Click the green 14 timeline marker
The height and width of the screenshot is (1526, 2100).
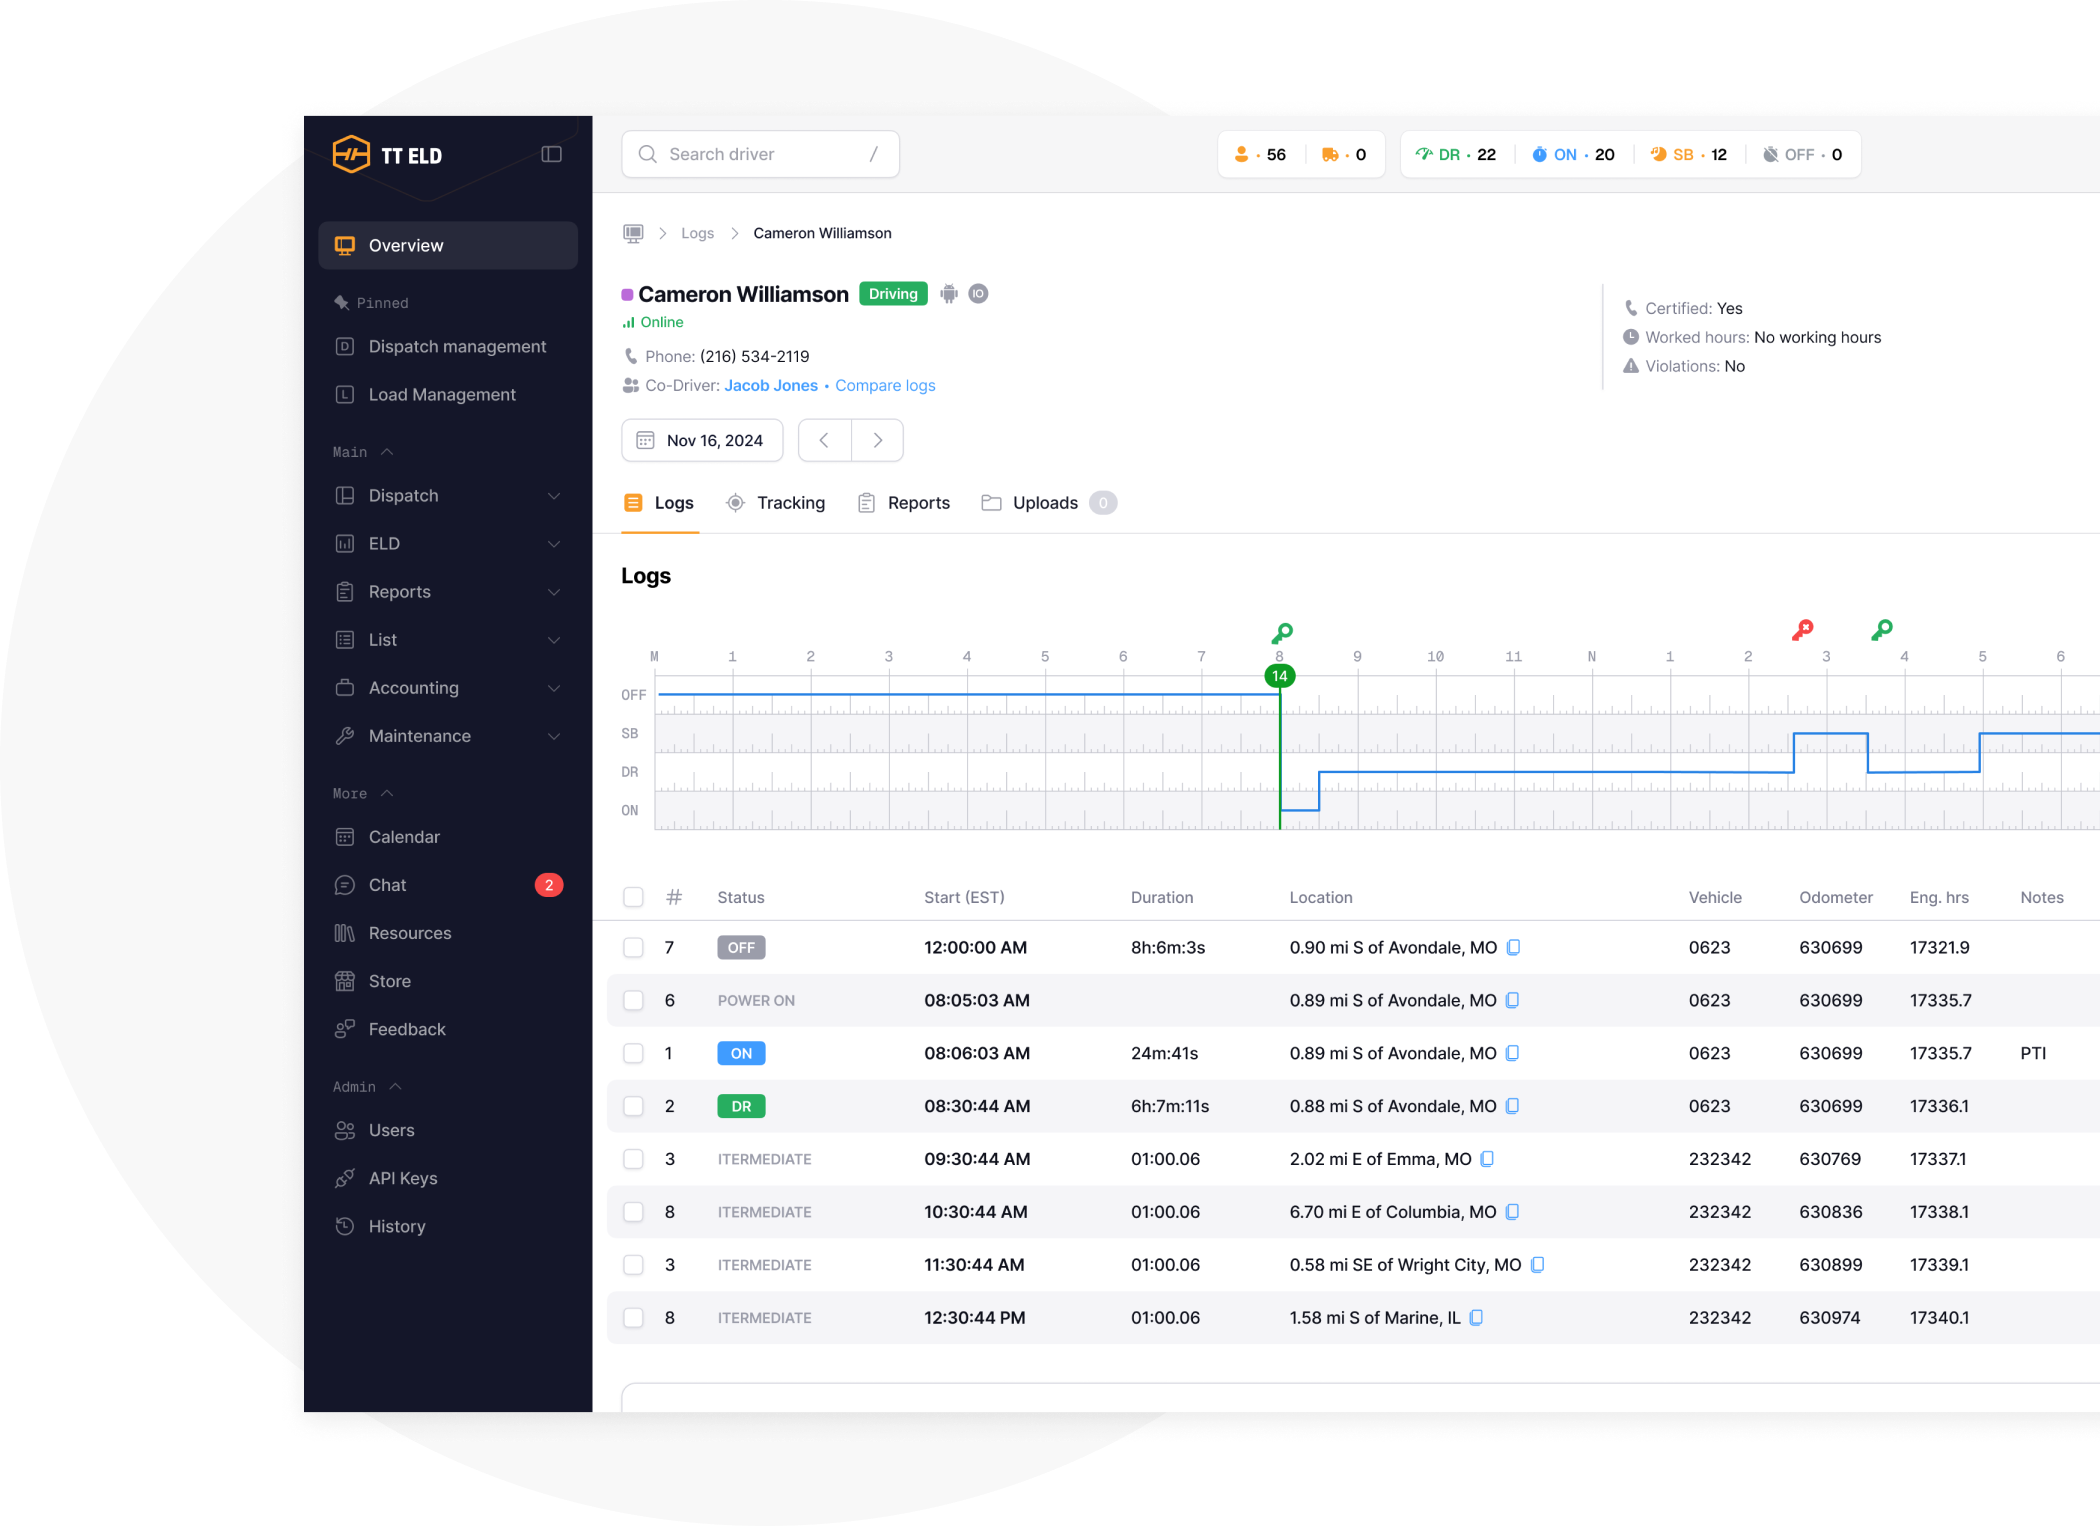point(1279,676)
